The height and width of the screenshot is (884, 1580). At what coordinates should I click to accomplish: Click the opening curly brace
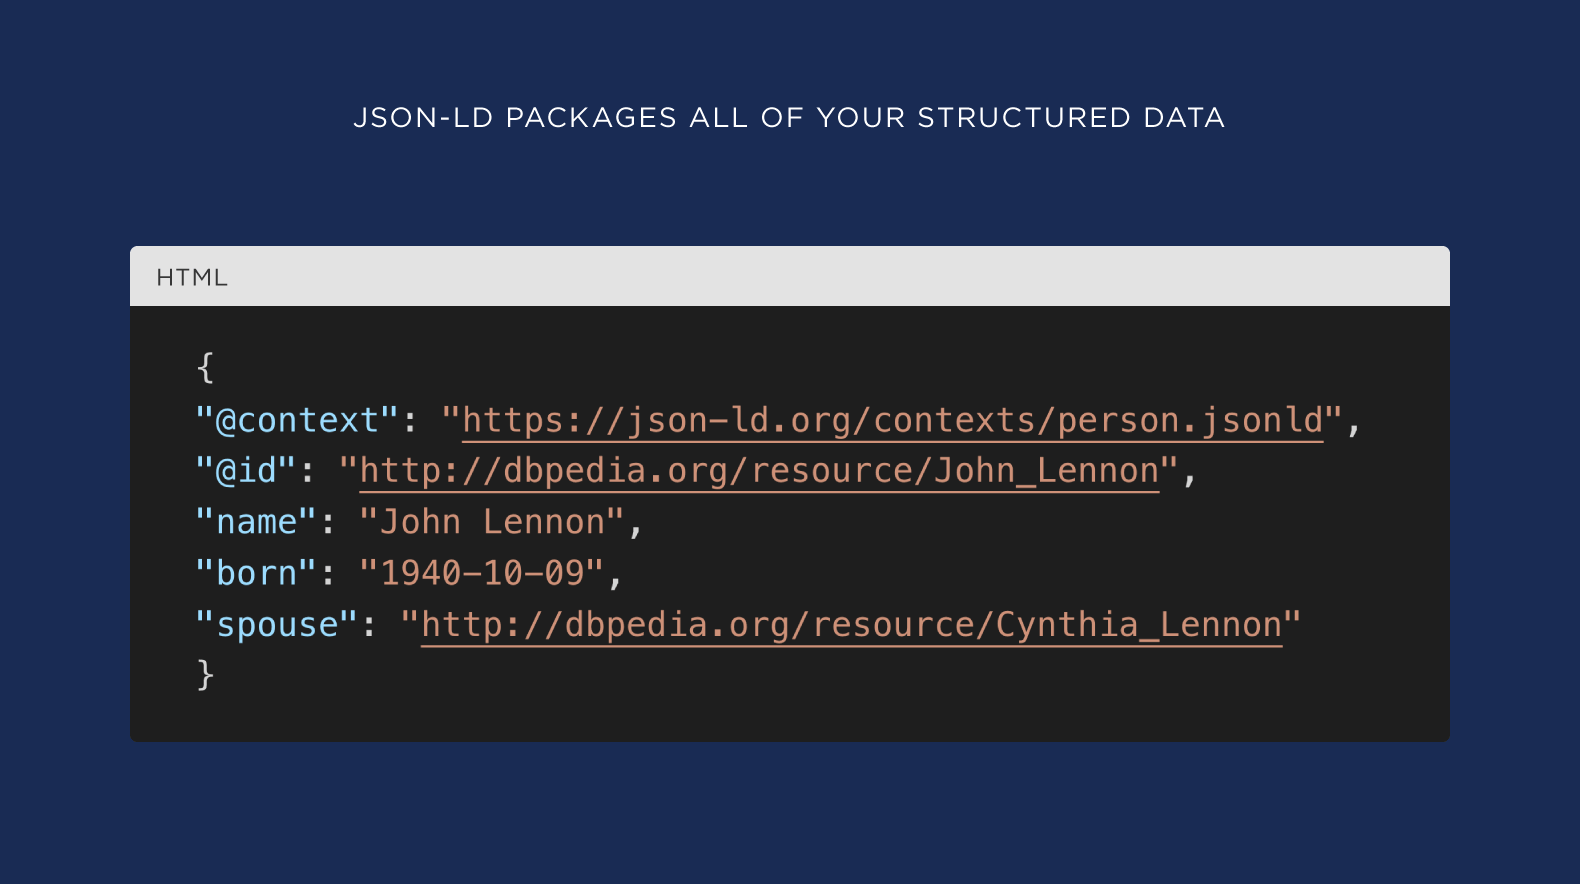205,367
